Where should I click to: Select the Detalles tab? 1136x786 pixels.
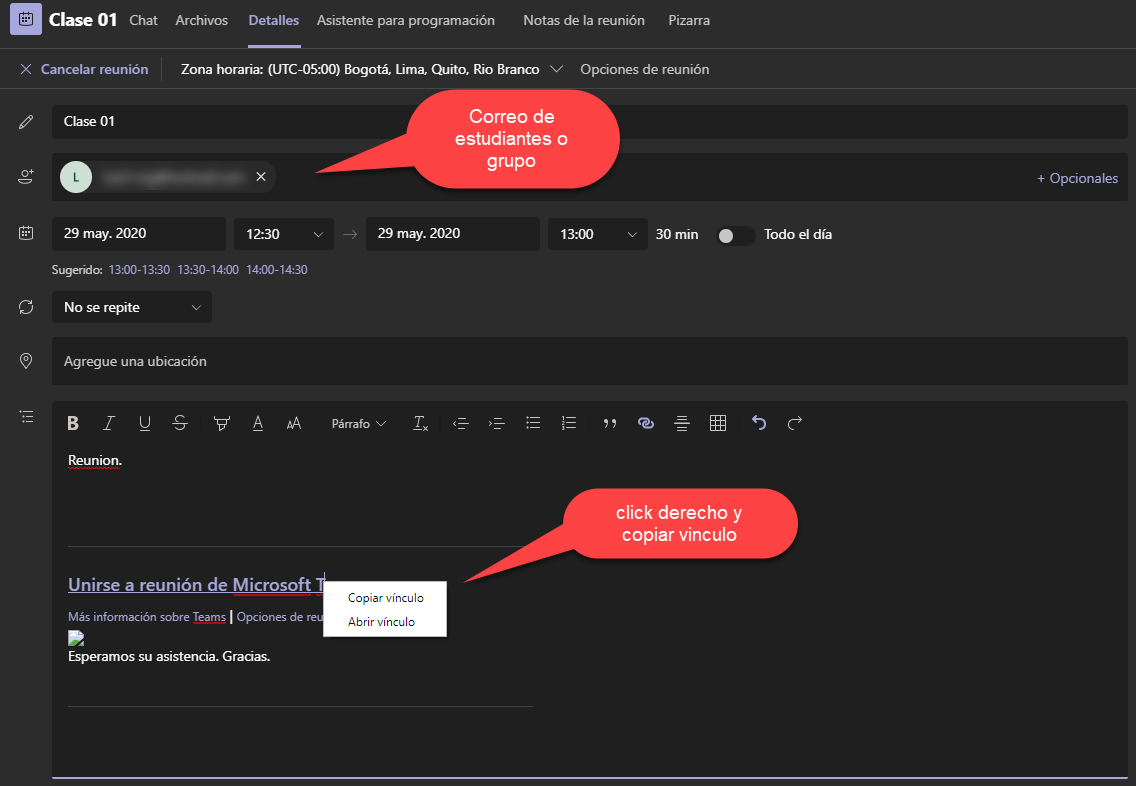tap(274, 20)
